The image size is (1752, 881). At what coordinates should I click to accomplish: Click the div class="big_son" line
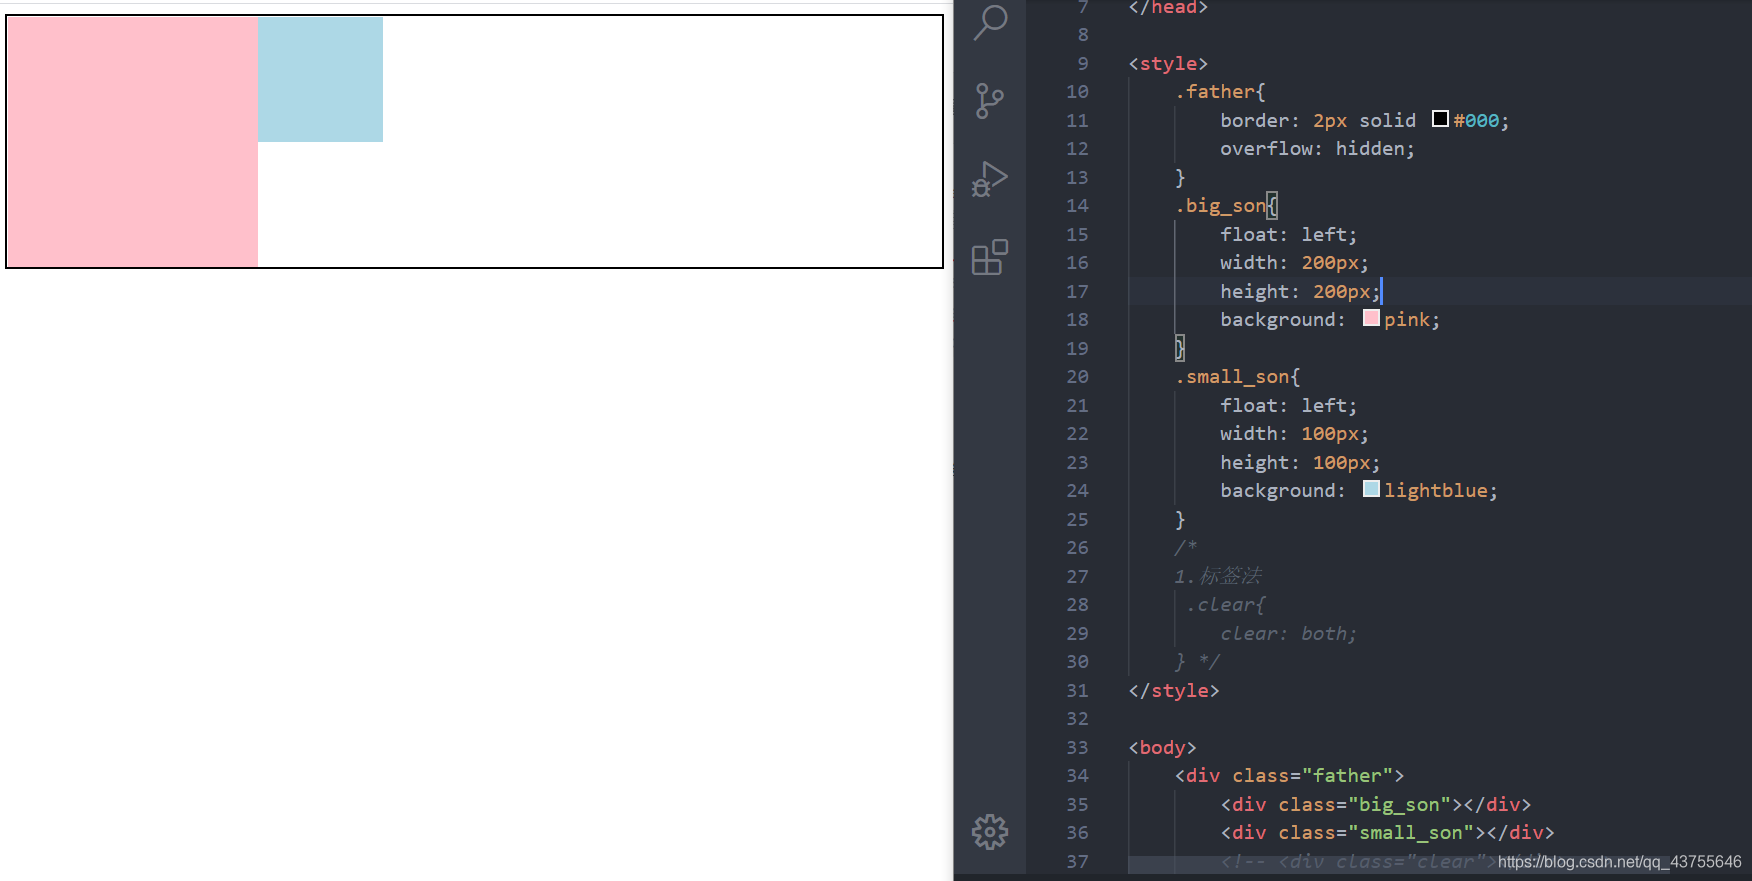(1375, 805)
